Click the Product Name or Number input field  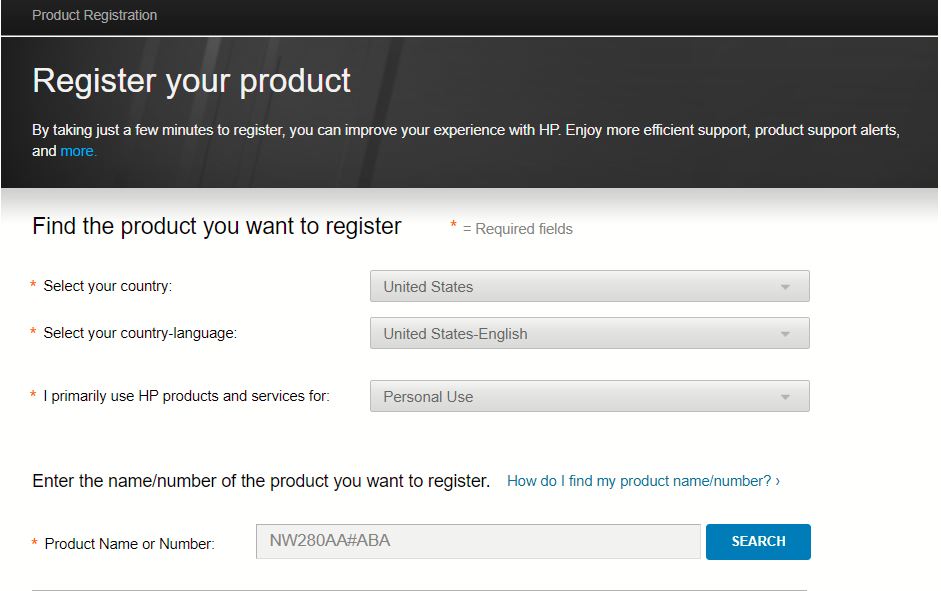point(478,541)
